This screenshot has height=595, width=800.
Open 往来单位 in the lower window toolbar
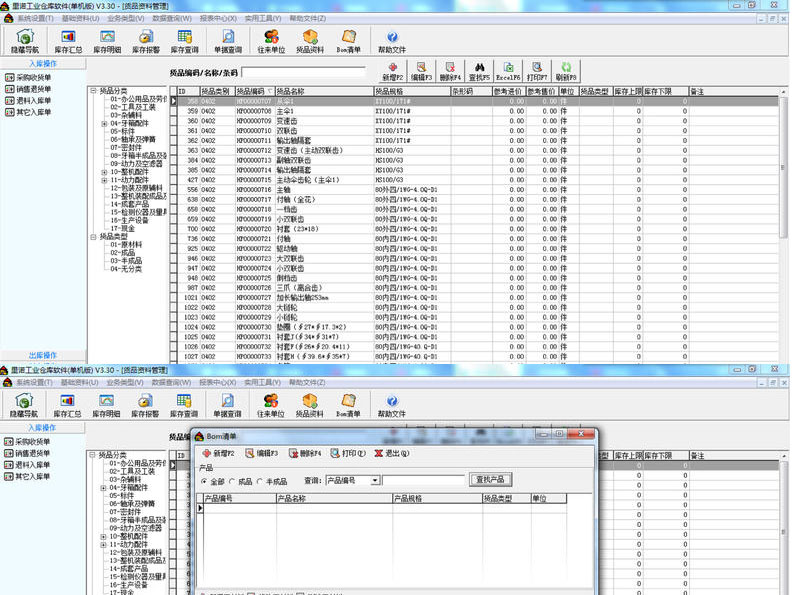(x=270, y=405)
